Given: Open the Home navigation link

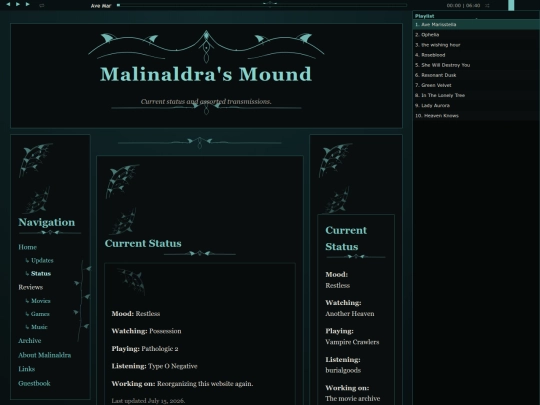Looking at the screenshot, I should [x=28, y=247].
